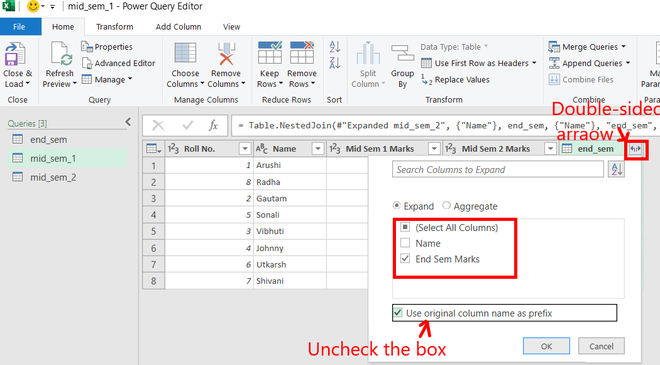660x365 pixels.
Task: Confirm formula with checkmark icon
Action: [188, 125]
